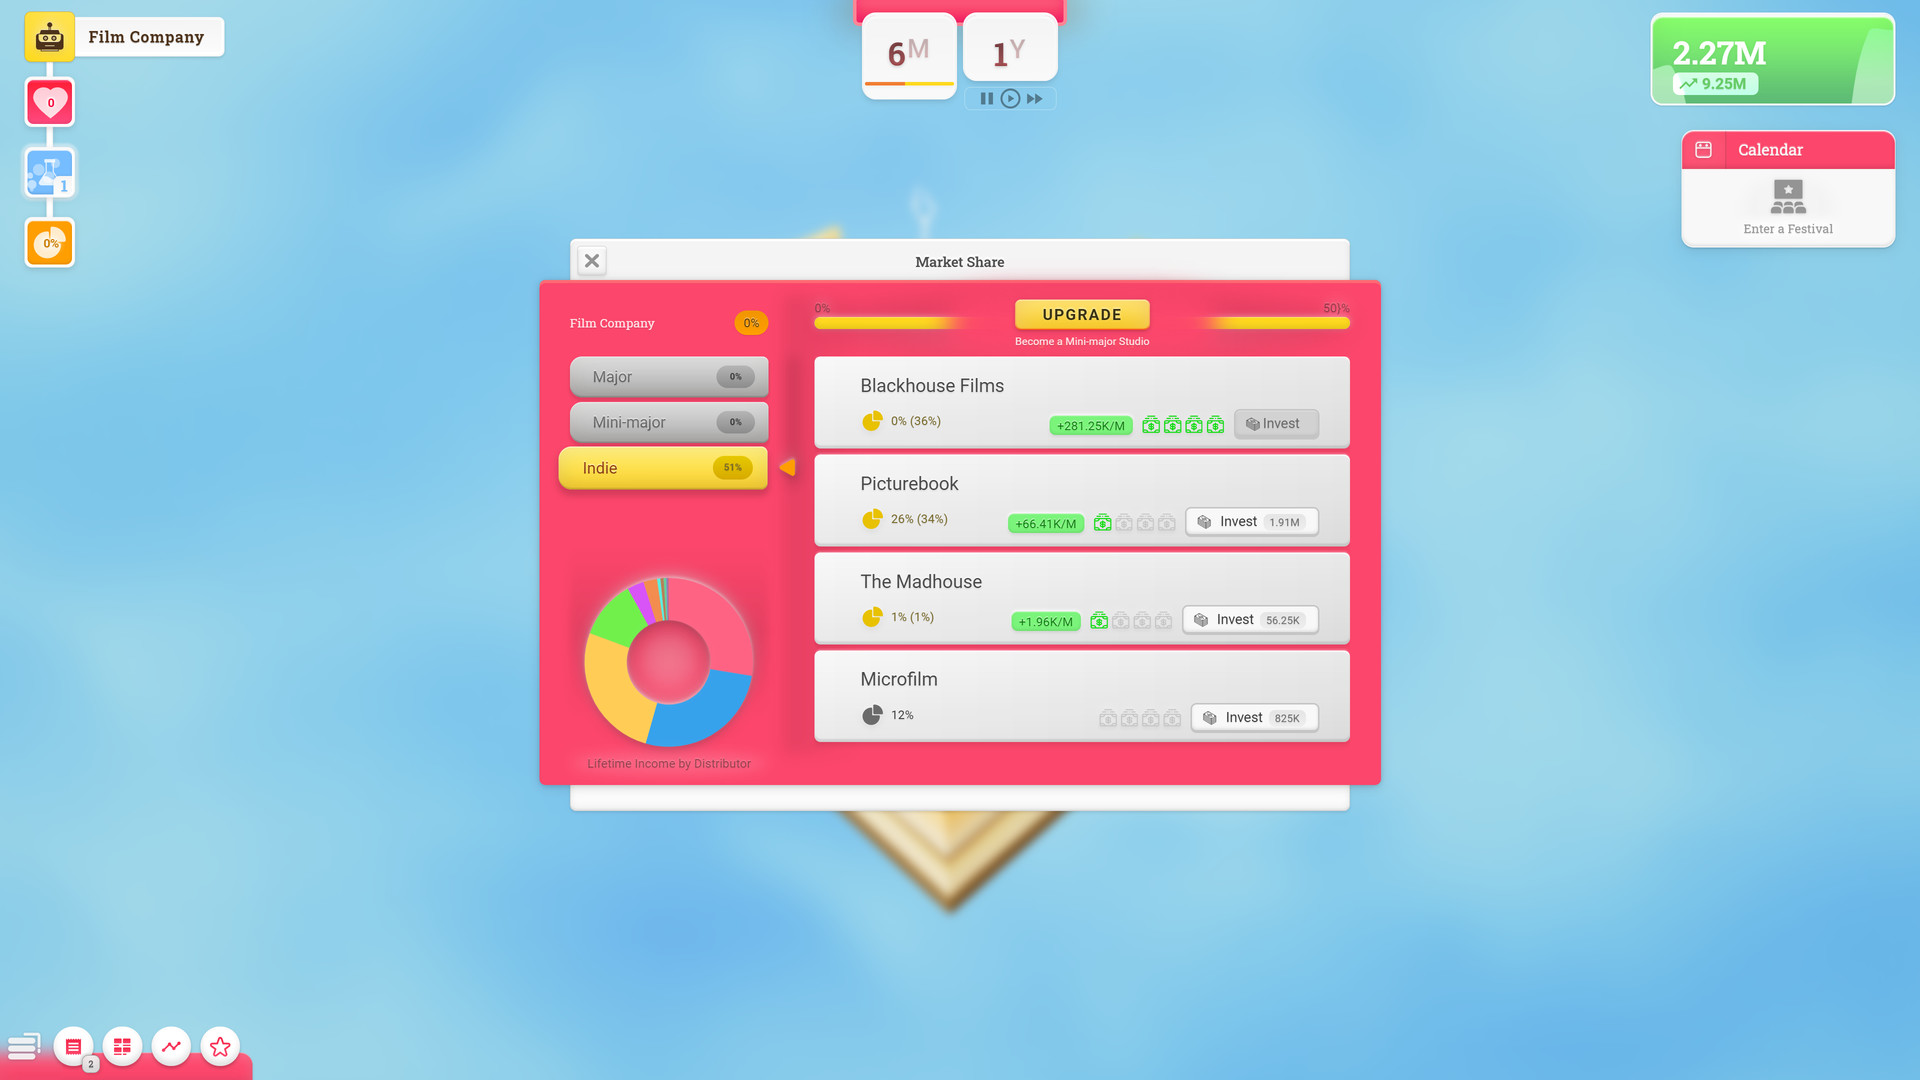Image resolution: width=1920 pixels, height=1080 pixels.
Task: Click the calendar panel icon
Action: tap(1704, 149)
